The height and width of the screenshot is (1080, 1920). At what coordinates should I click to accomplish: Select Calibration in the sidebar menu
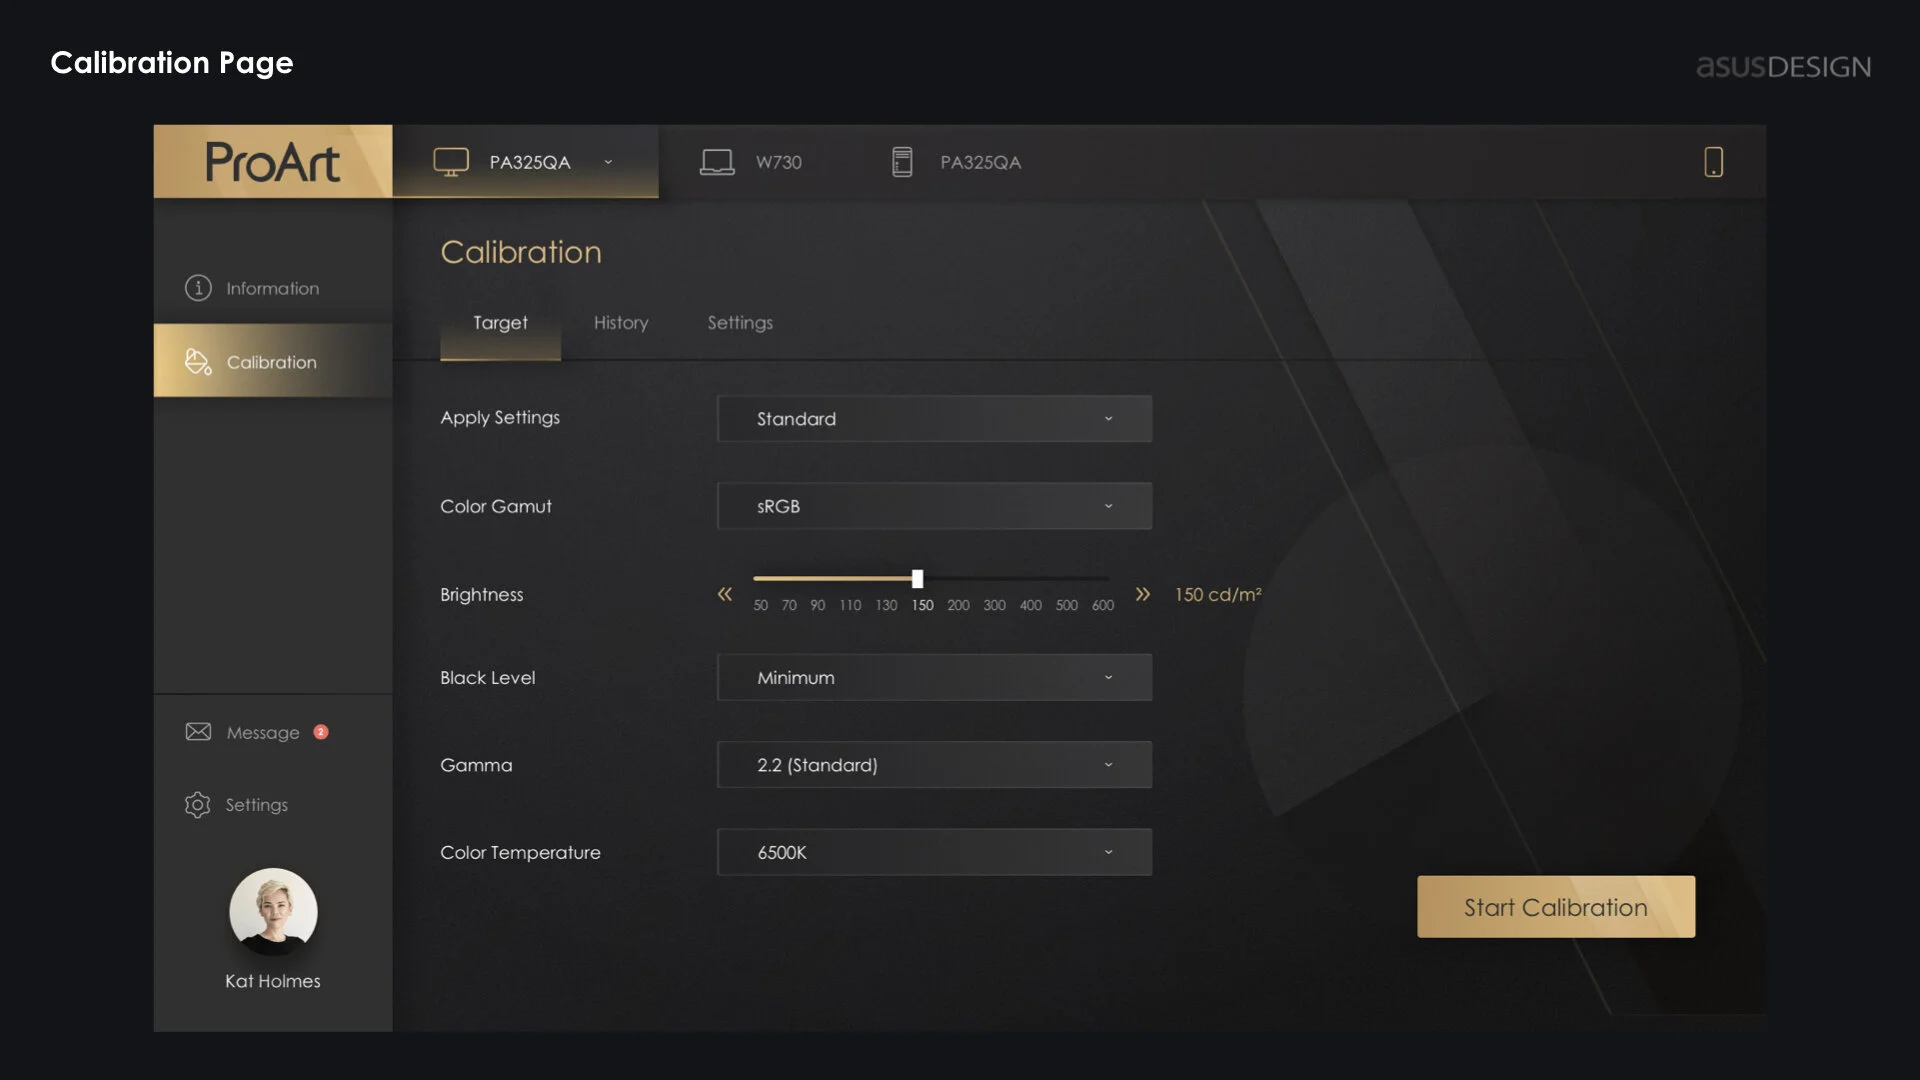272,362
